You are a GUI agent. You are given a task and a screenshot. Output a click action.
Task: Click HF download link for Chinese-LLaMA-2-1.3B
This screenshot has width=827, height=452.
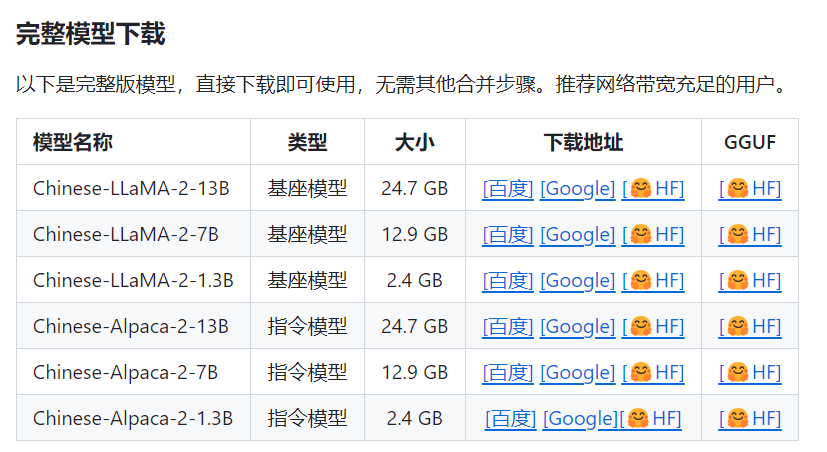[x=653, y=281]
